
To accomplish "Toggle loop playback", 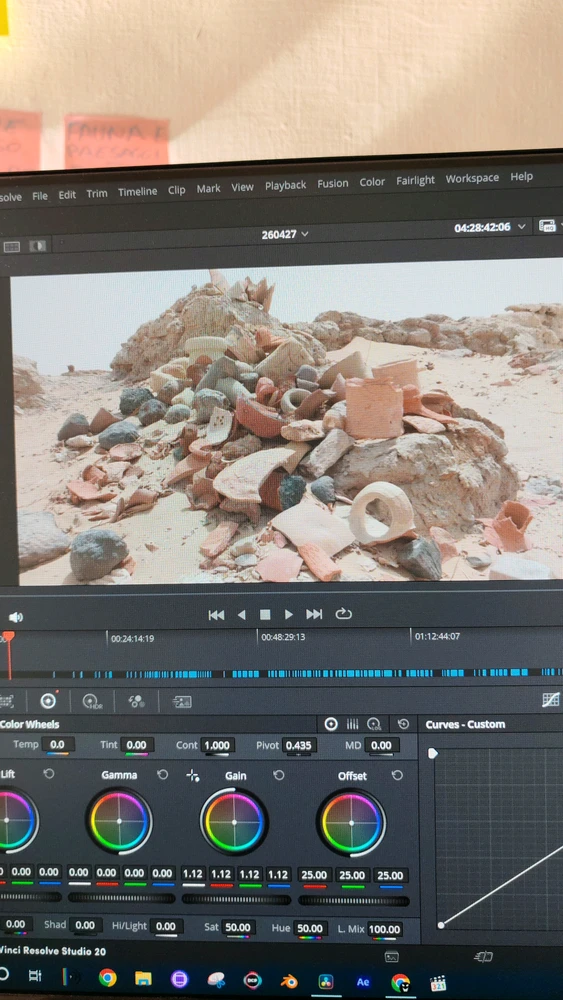I will pos(343,614).
